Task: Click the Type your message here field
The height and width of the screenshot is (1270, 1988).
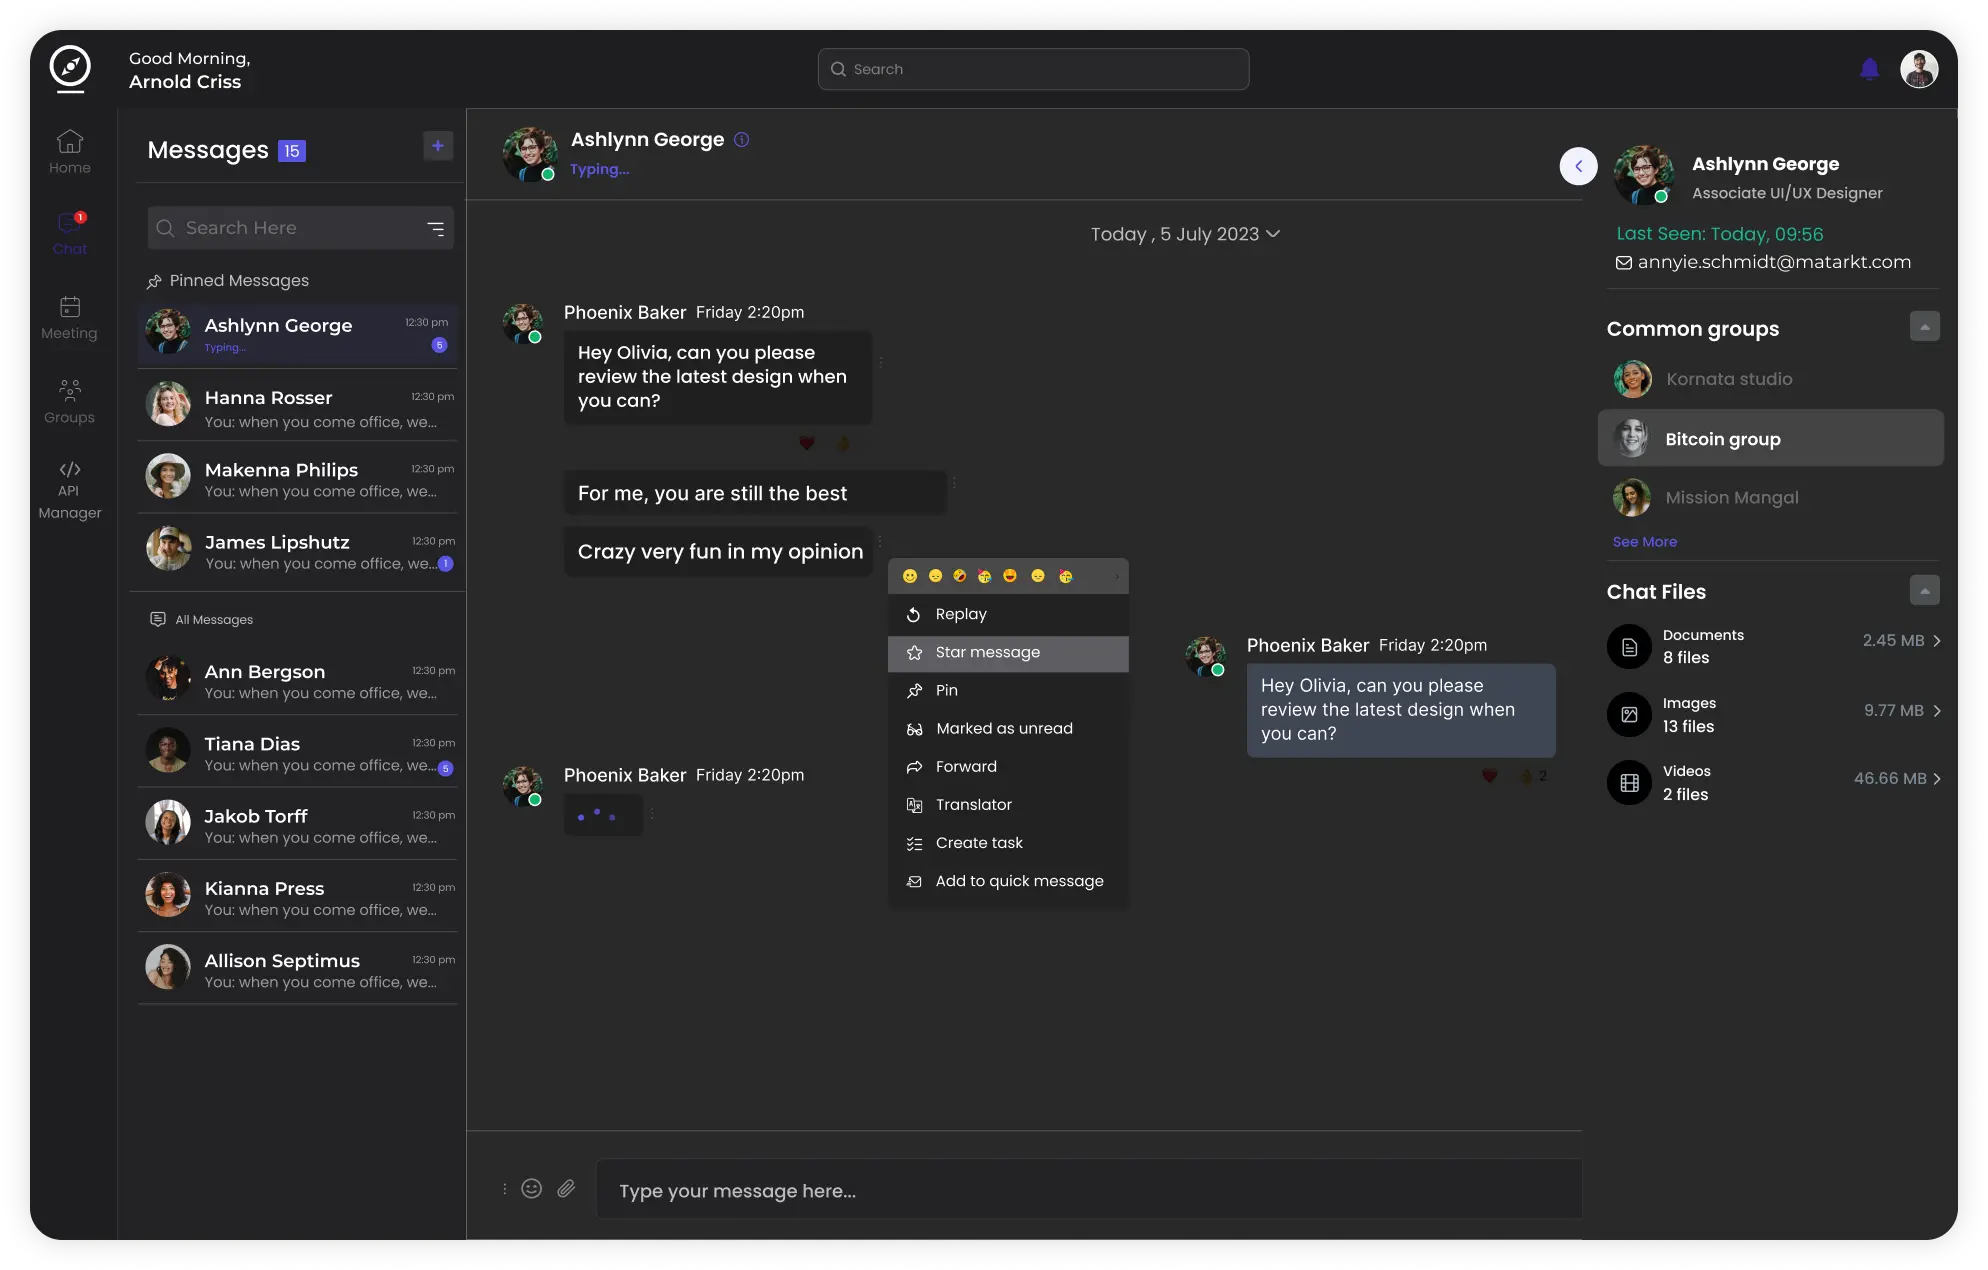Action: (1089, 1190)
